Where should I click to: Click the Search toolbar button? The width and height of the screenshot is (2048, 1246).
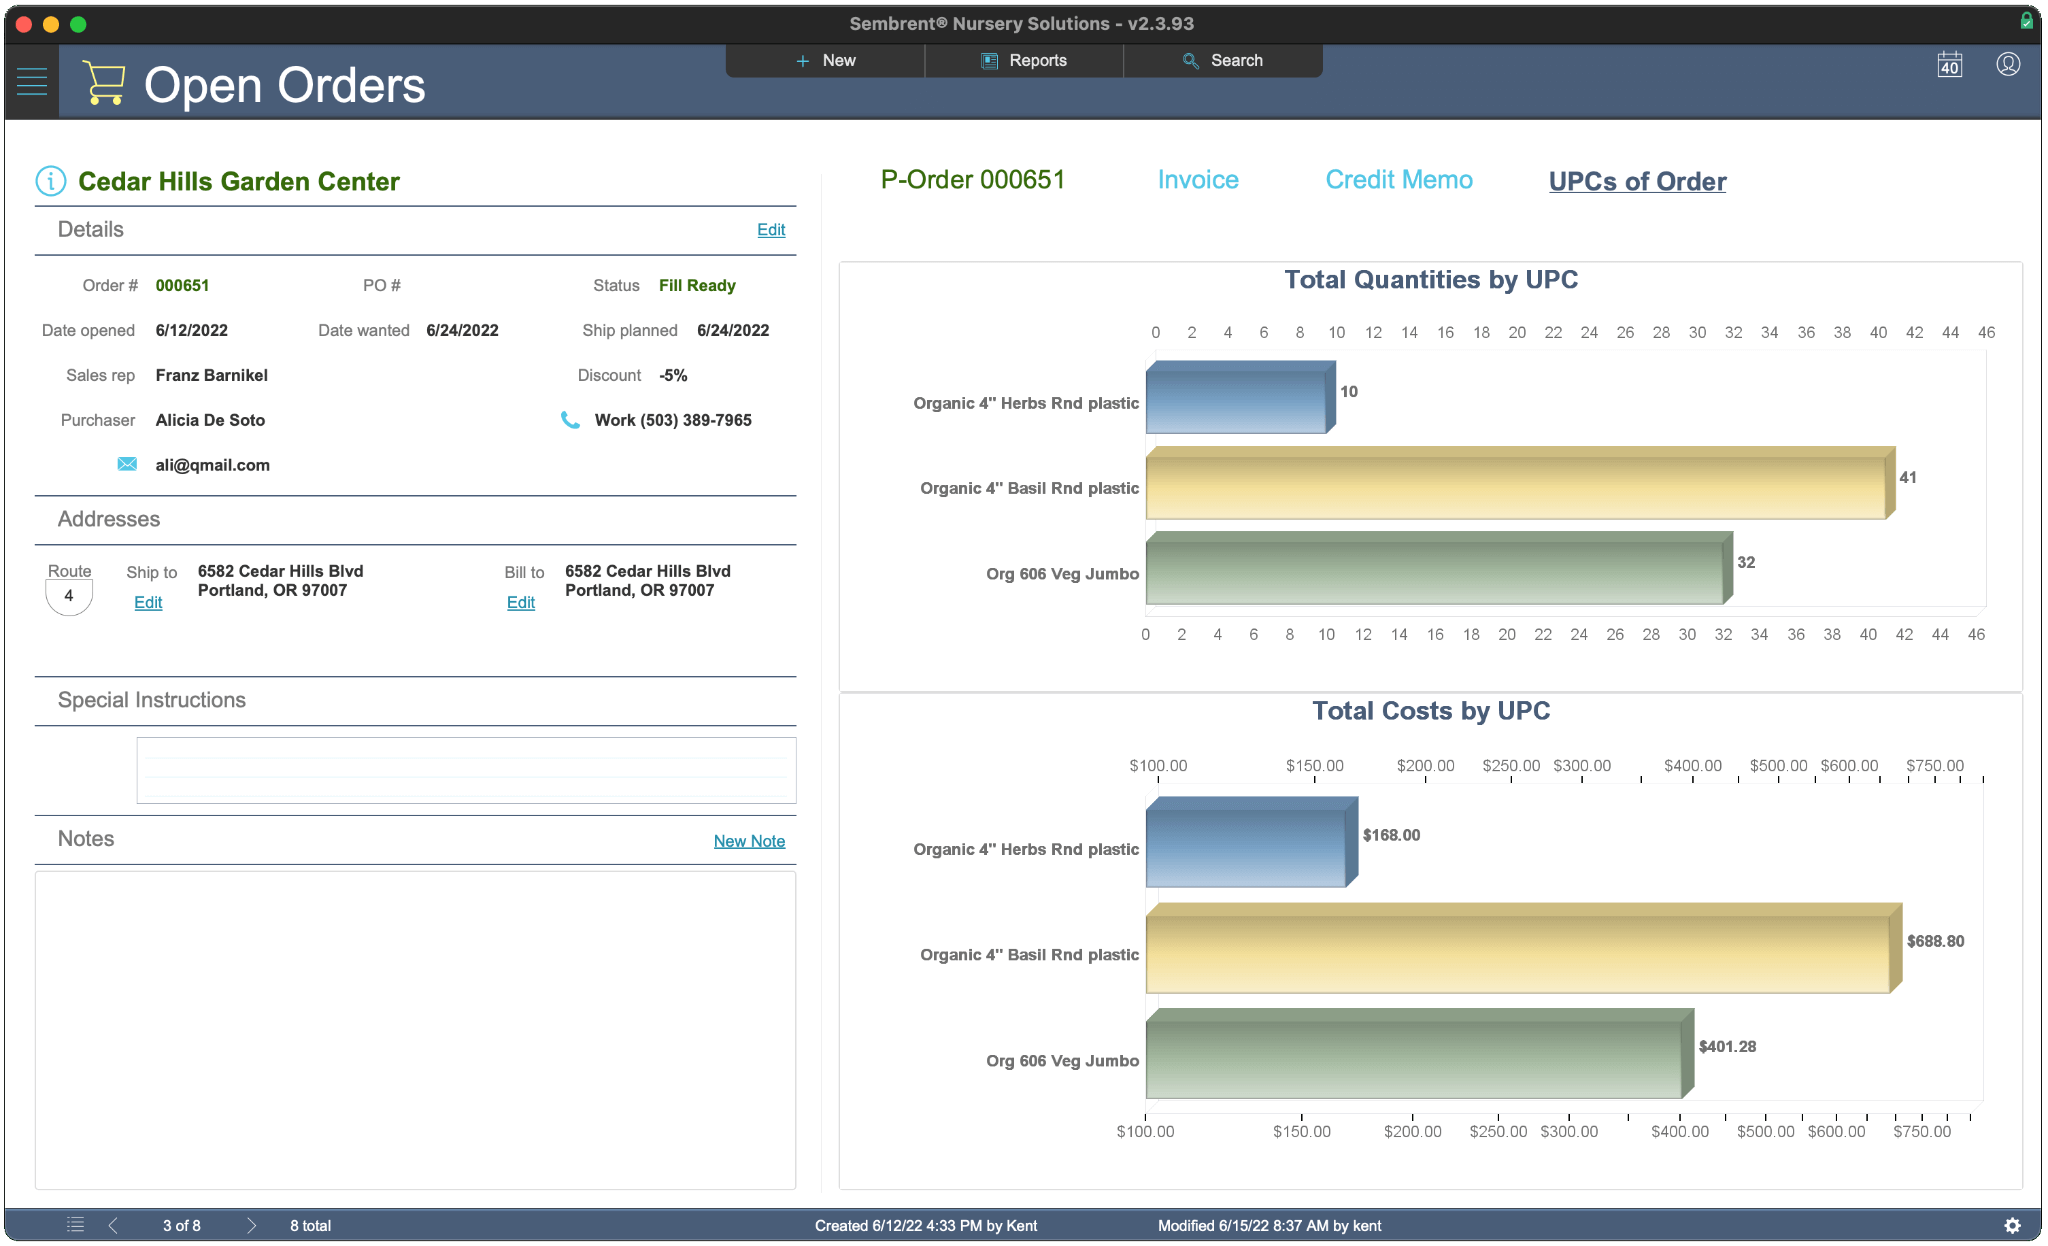tap(1223, 61)
